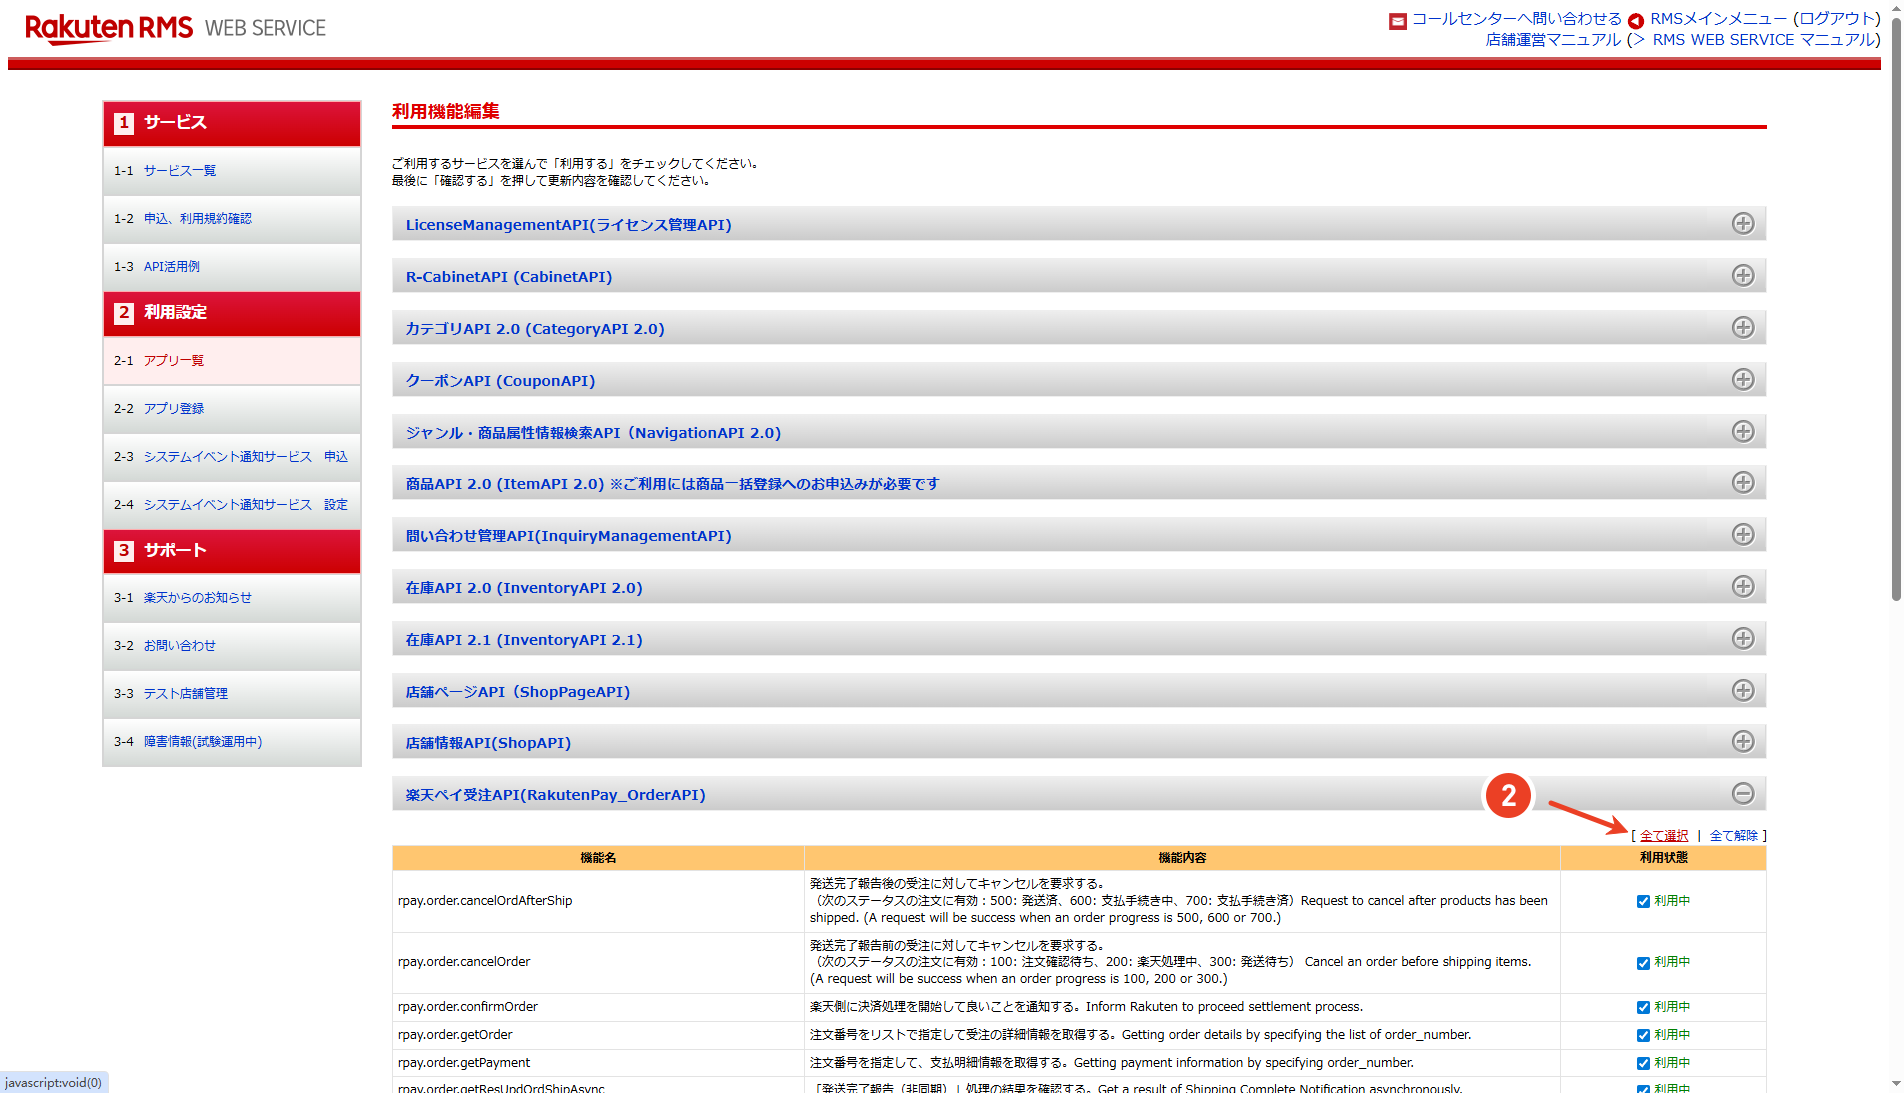Click plus icon on 商品API 2.0 row
1904x1093 pixels.
point(1743,483)
